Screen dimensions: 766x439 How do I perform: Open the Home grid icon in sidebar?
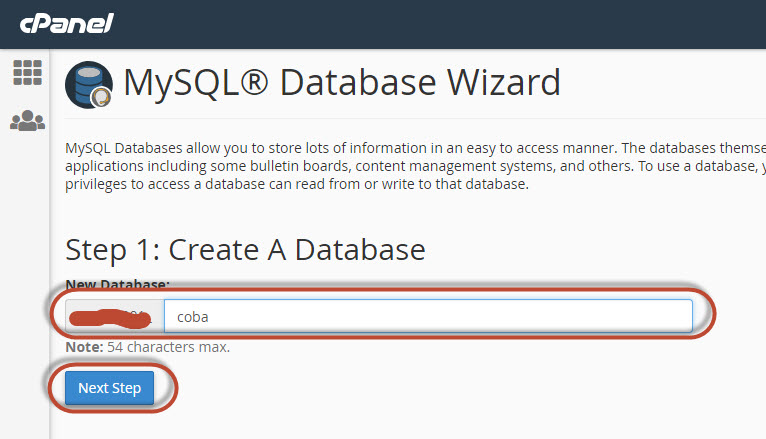[x=27, y=72]
